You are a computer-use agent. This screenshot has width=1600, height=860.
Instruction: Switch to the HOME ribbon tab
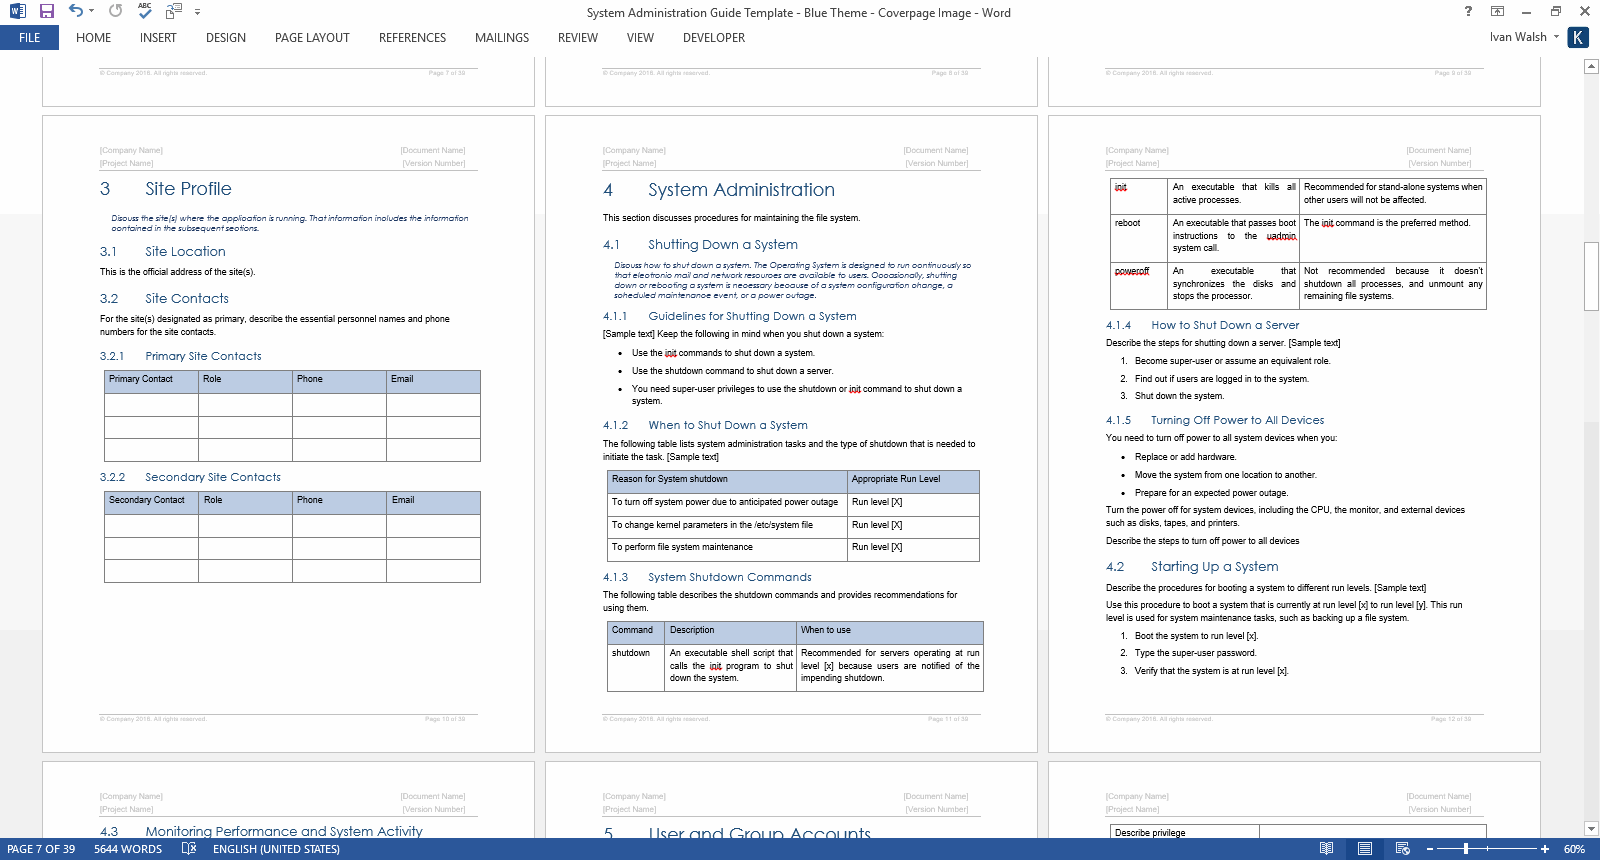point(94,38)
